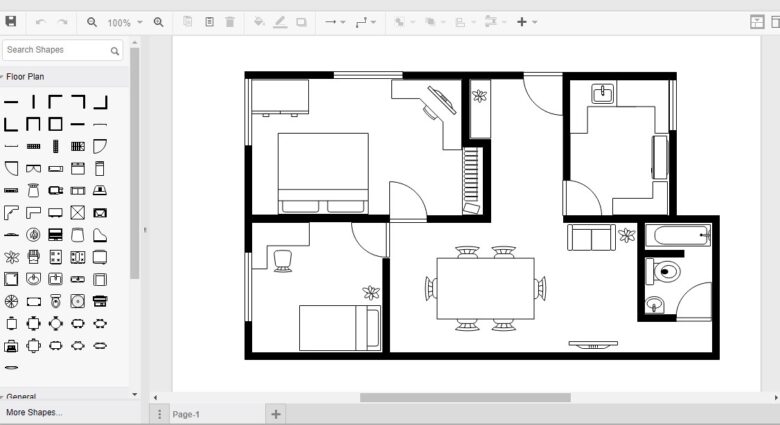This screenshot has width=780, height=425.
Task: Pick the horizontal wall shape in the palette
Action: click(11, 102)
